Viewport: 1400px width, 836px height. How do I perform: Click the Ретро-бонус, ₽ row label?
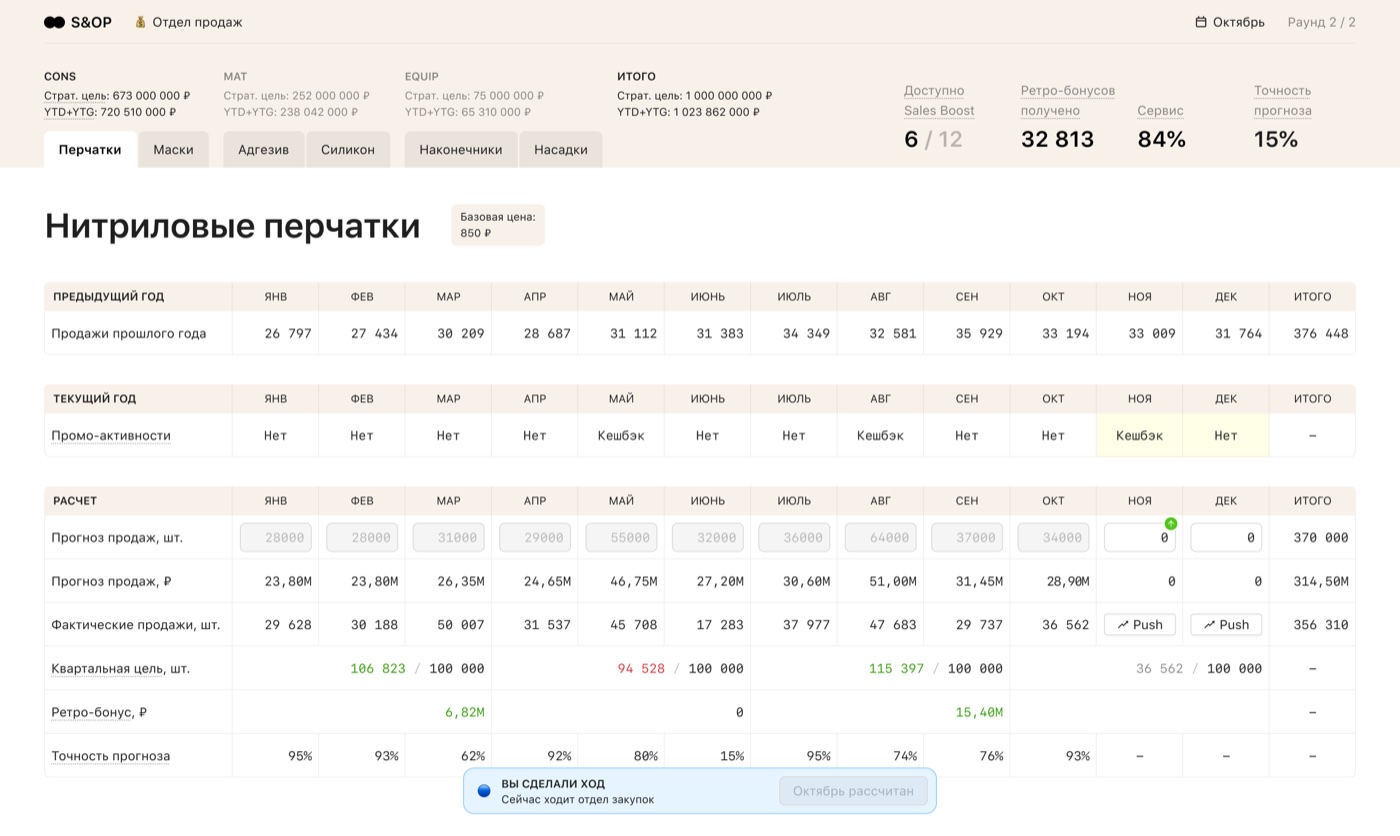coord(99,712)
